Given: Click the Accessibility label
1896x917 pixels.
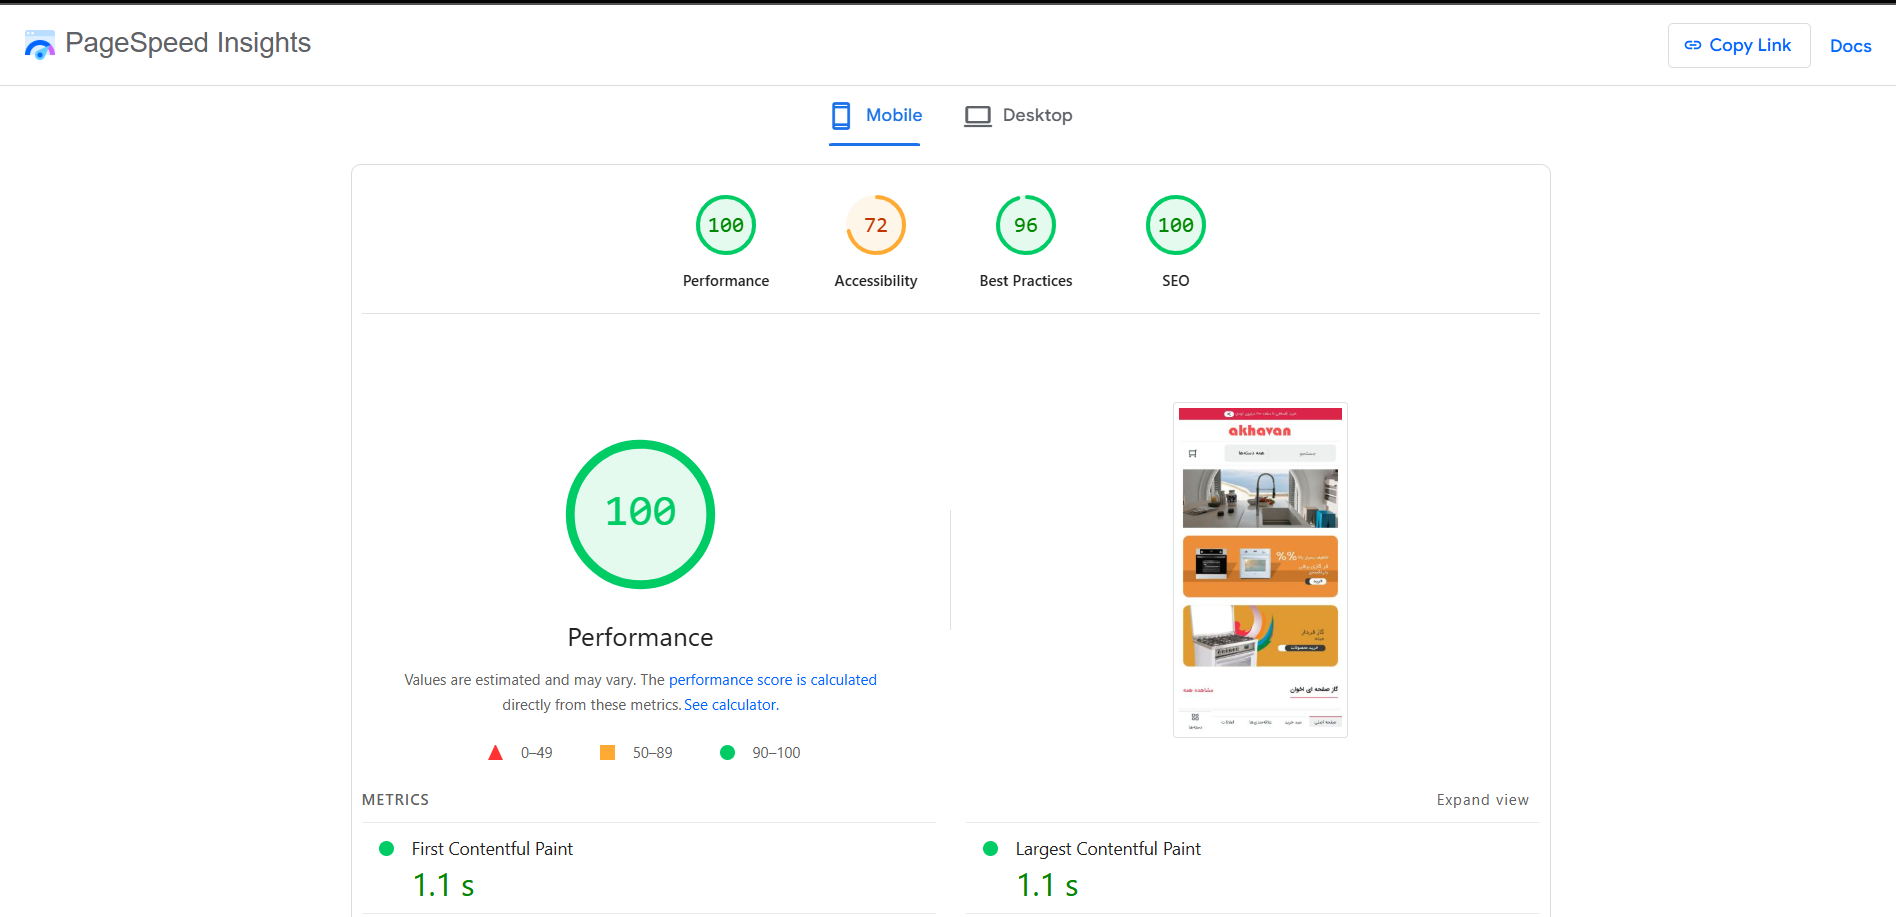Looking at the screenshot, I should point(876,281).
